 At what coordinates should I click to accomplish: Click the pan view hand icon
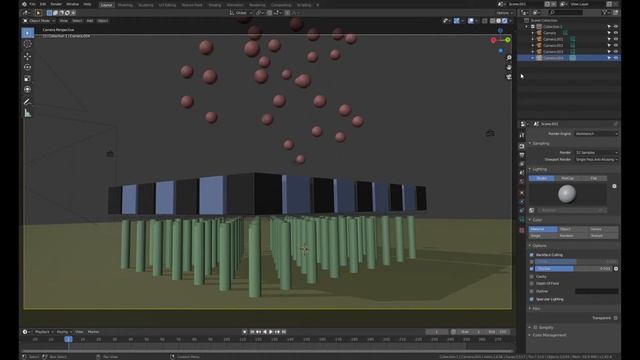(x=509, y=67)
